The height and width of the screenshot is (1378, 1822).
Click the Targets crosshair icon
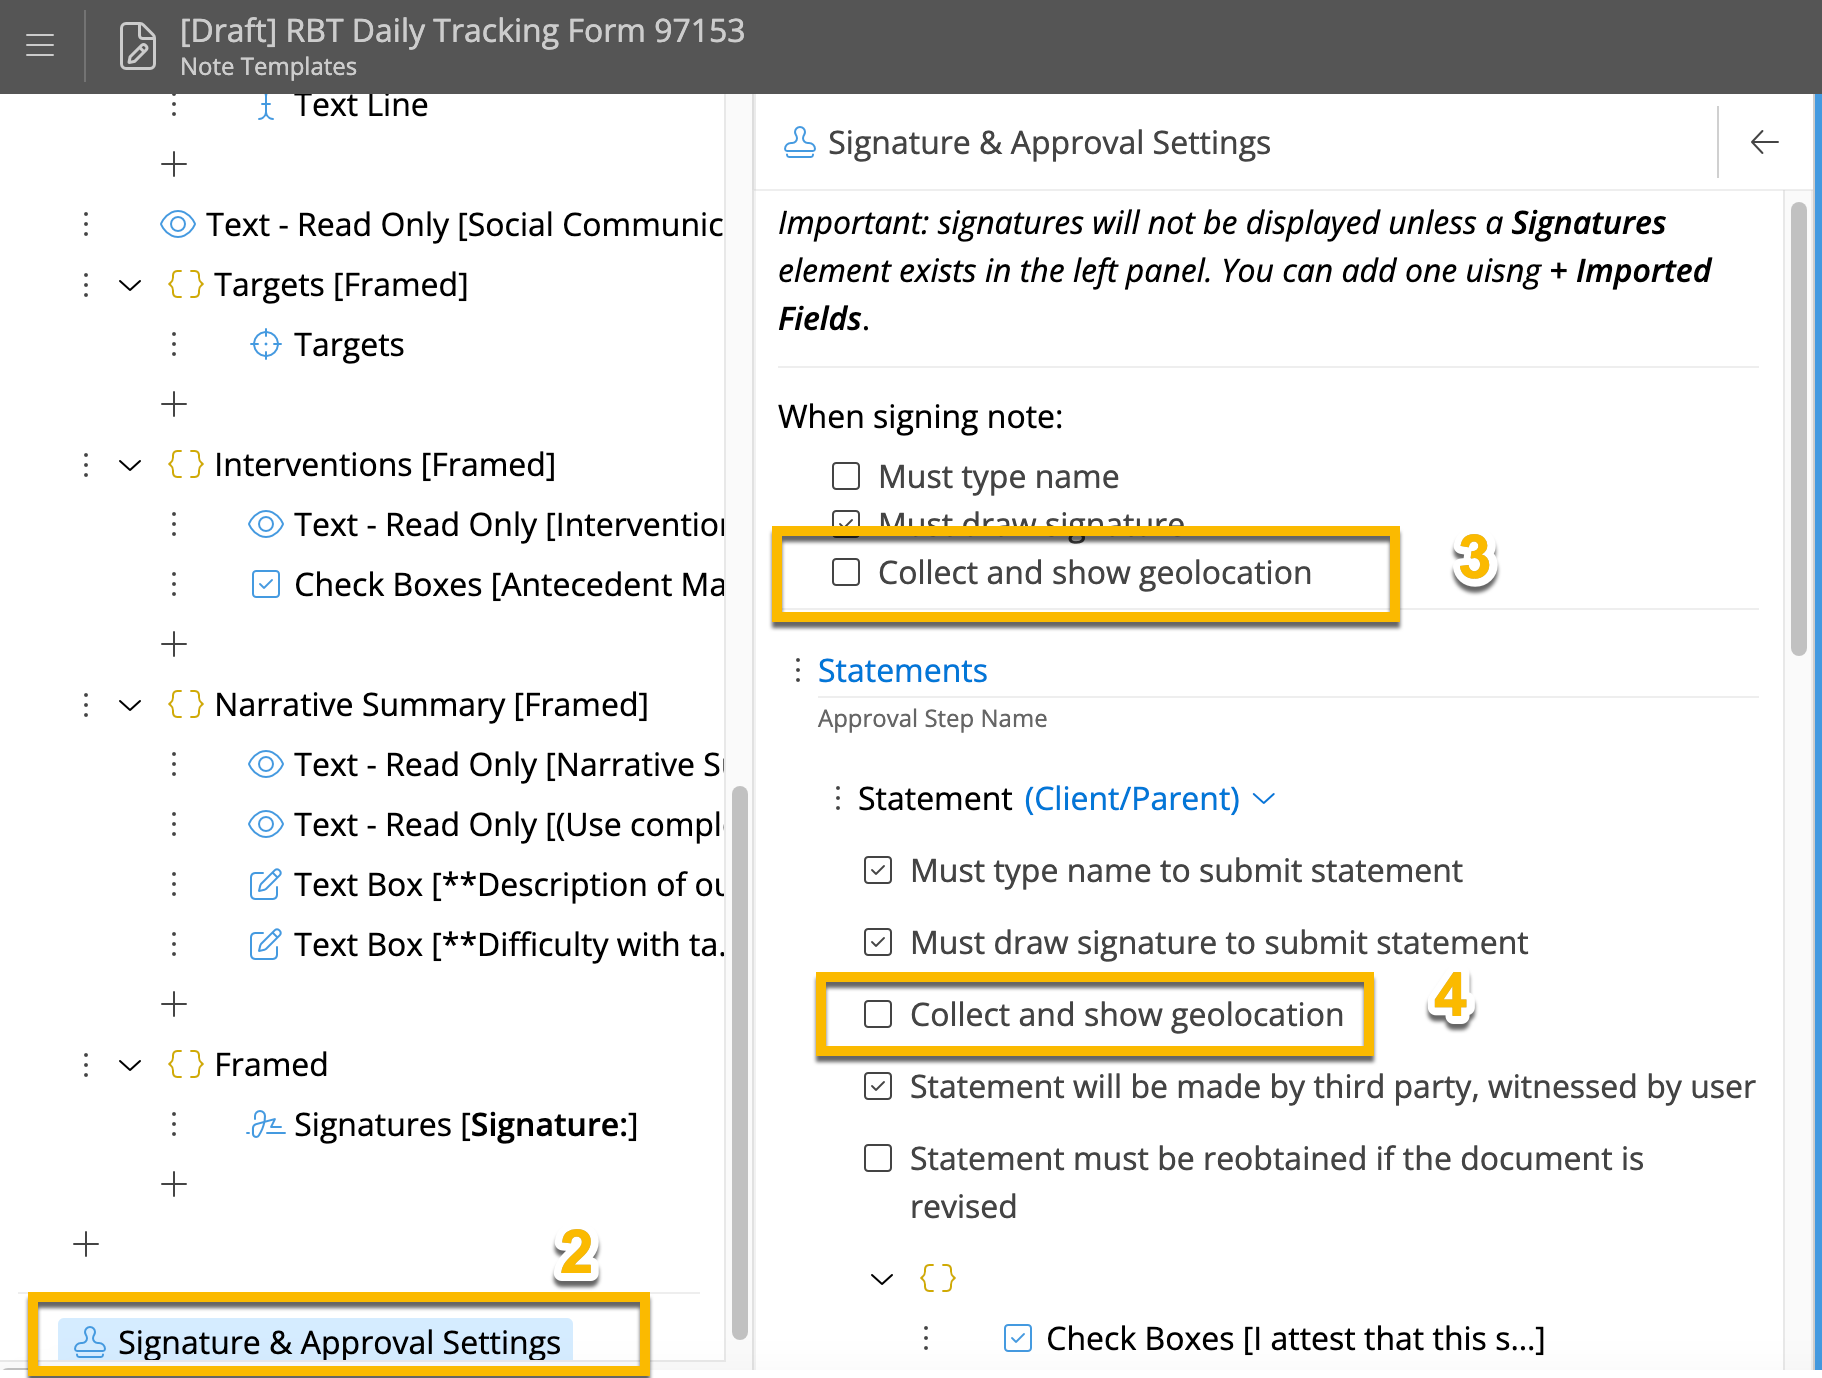tap(265, 345)
